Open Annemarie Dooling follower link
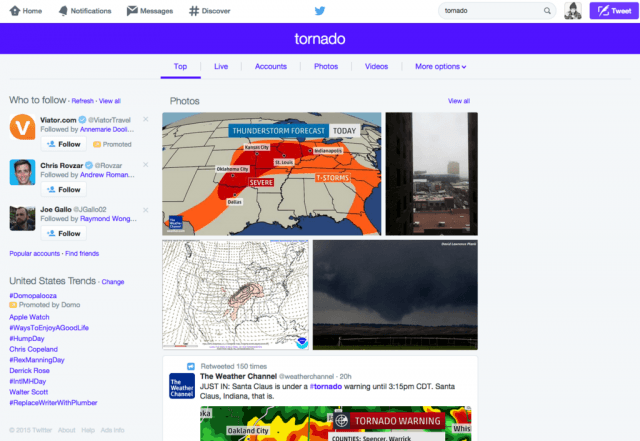This screenshot has width=640, height=441. pyautogui.click(x=107, y=129)
